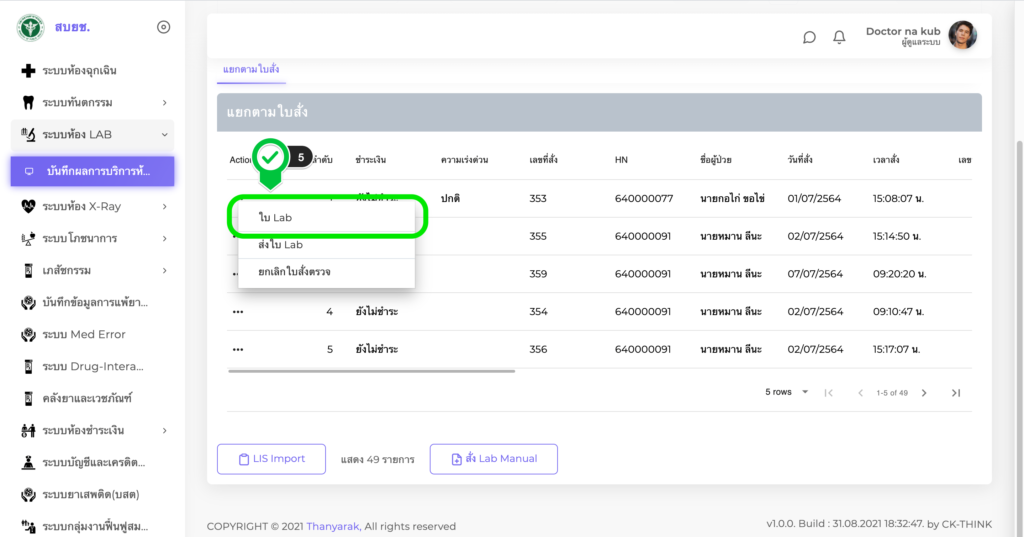Click the LAB microscope icon in sidebar
Viewport: 1024px width, 537px height.
tap(28, 134)
